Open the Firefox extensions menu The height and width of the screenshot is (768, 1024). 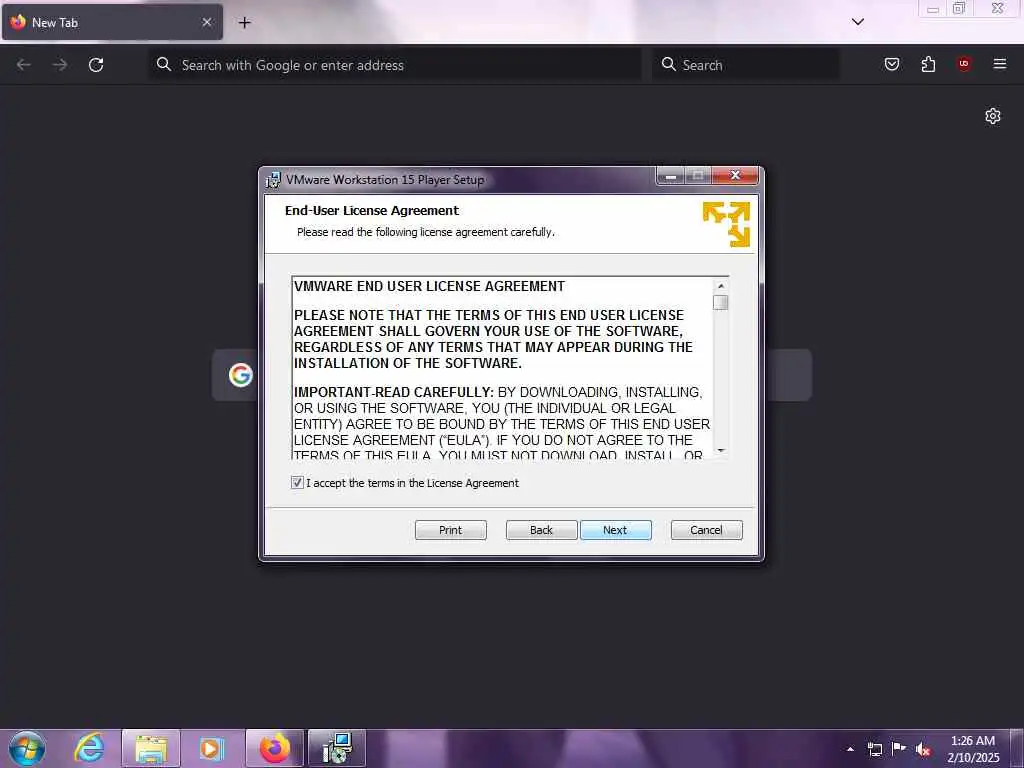pyautogui.click(x=928, y=64)
